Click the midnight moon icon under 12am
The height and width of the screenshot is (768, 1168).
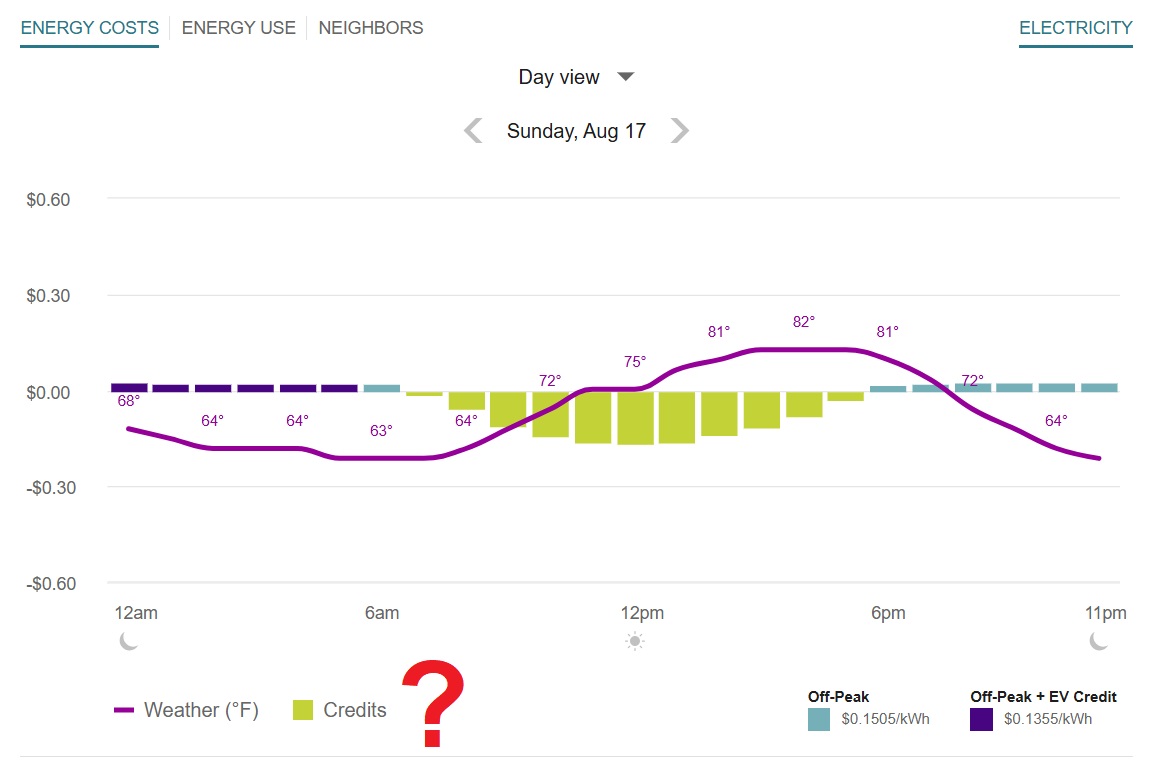point(129,641)
